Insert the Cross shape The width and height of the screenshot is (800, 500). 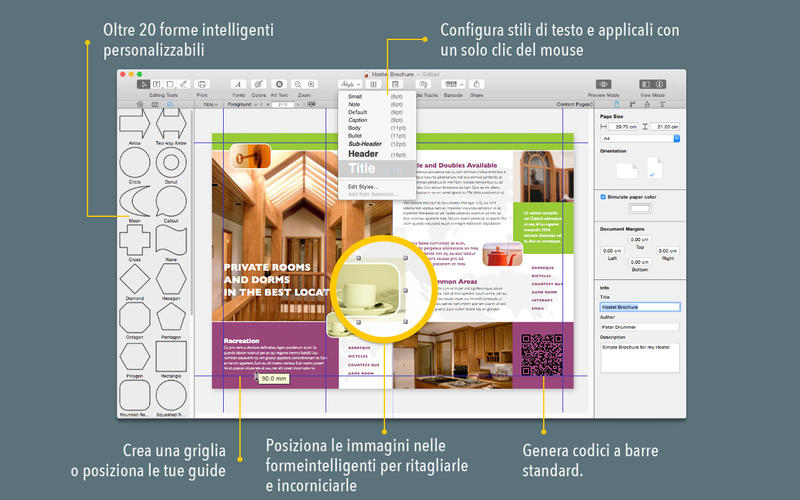point(135,240)
